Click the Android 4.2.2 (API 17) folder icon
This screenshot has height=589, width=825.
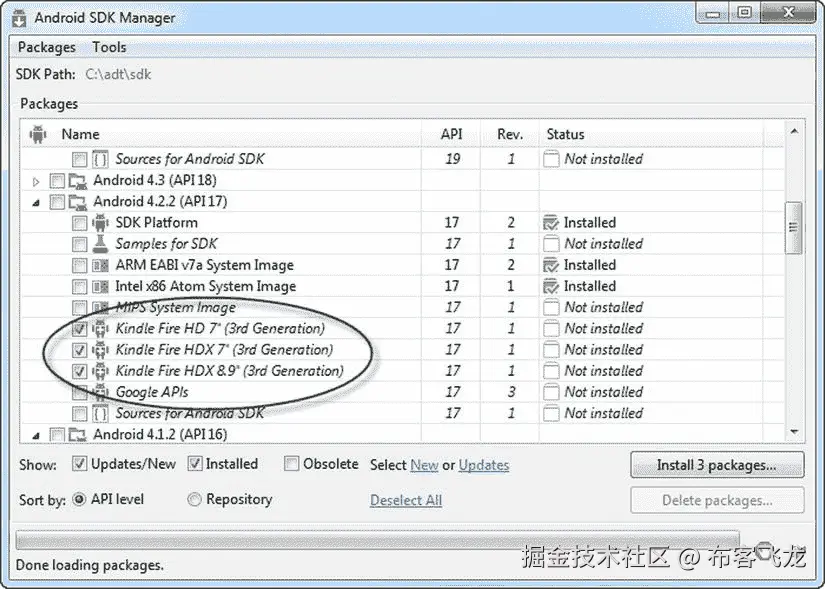[78, 202]
